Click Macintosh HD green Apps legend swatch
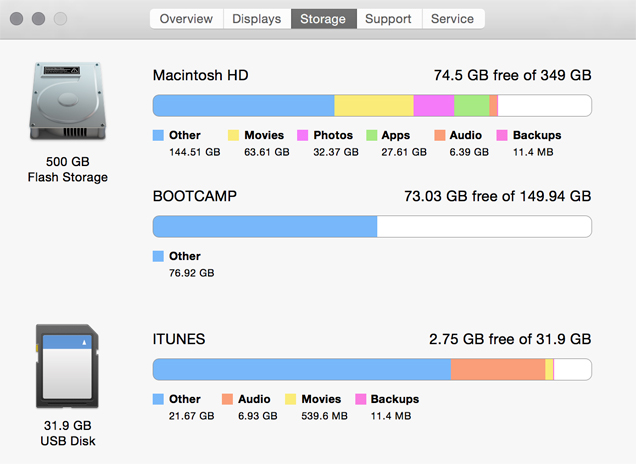The image size is (636, 464). 371,135
